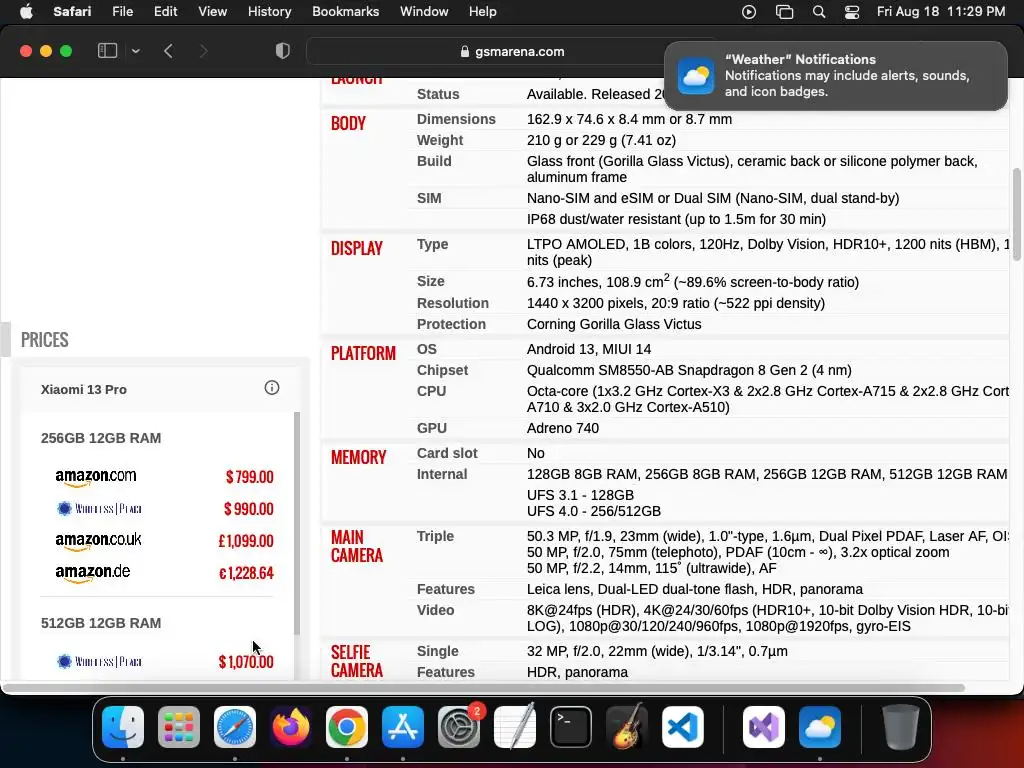Launch Visual Studio Code from the Dock

683,727
